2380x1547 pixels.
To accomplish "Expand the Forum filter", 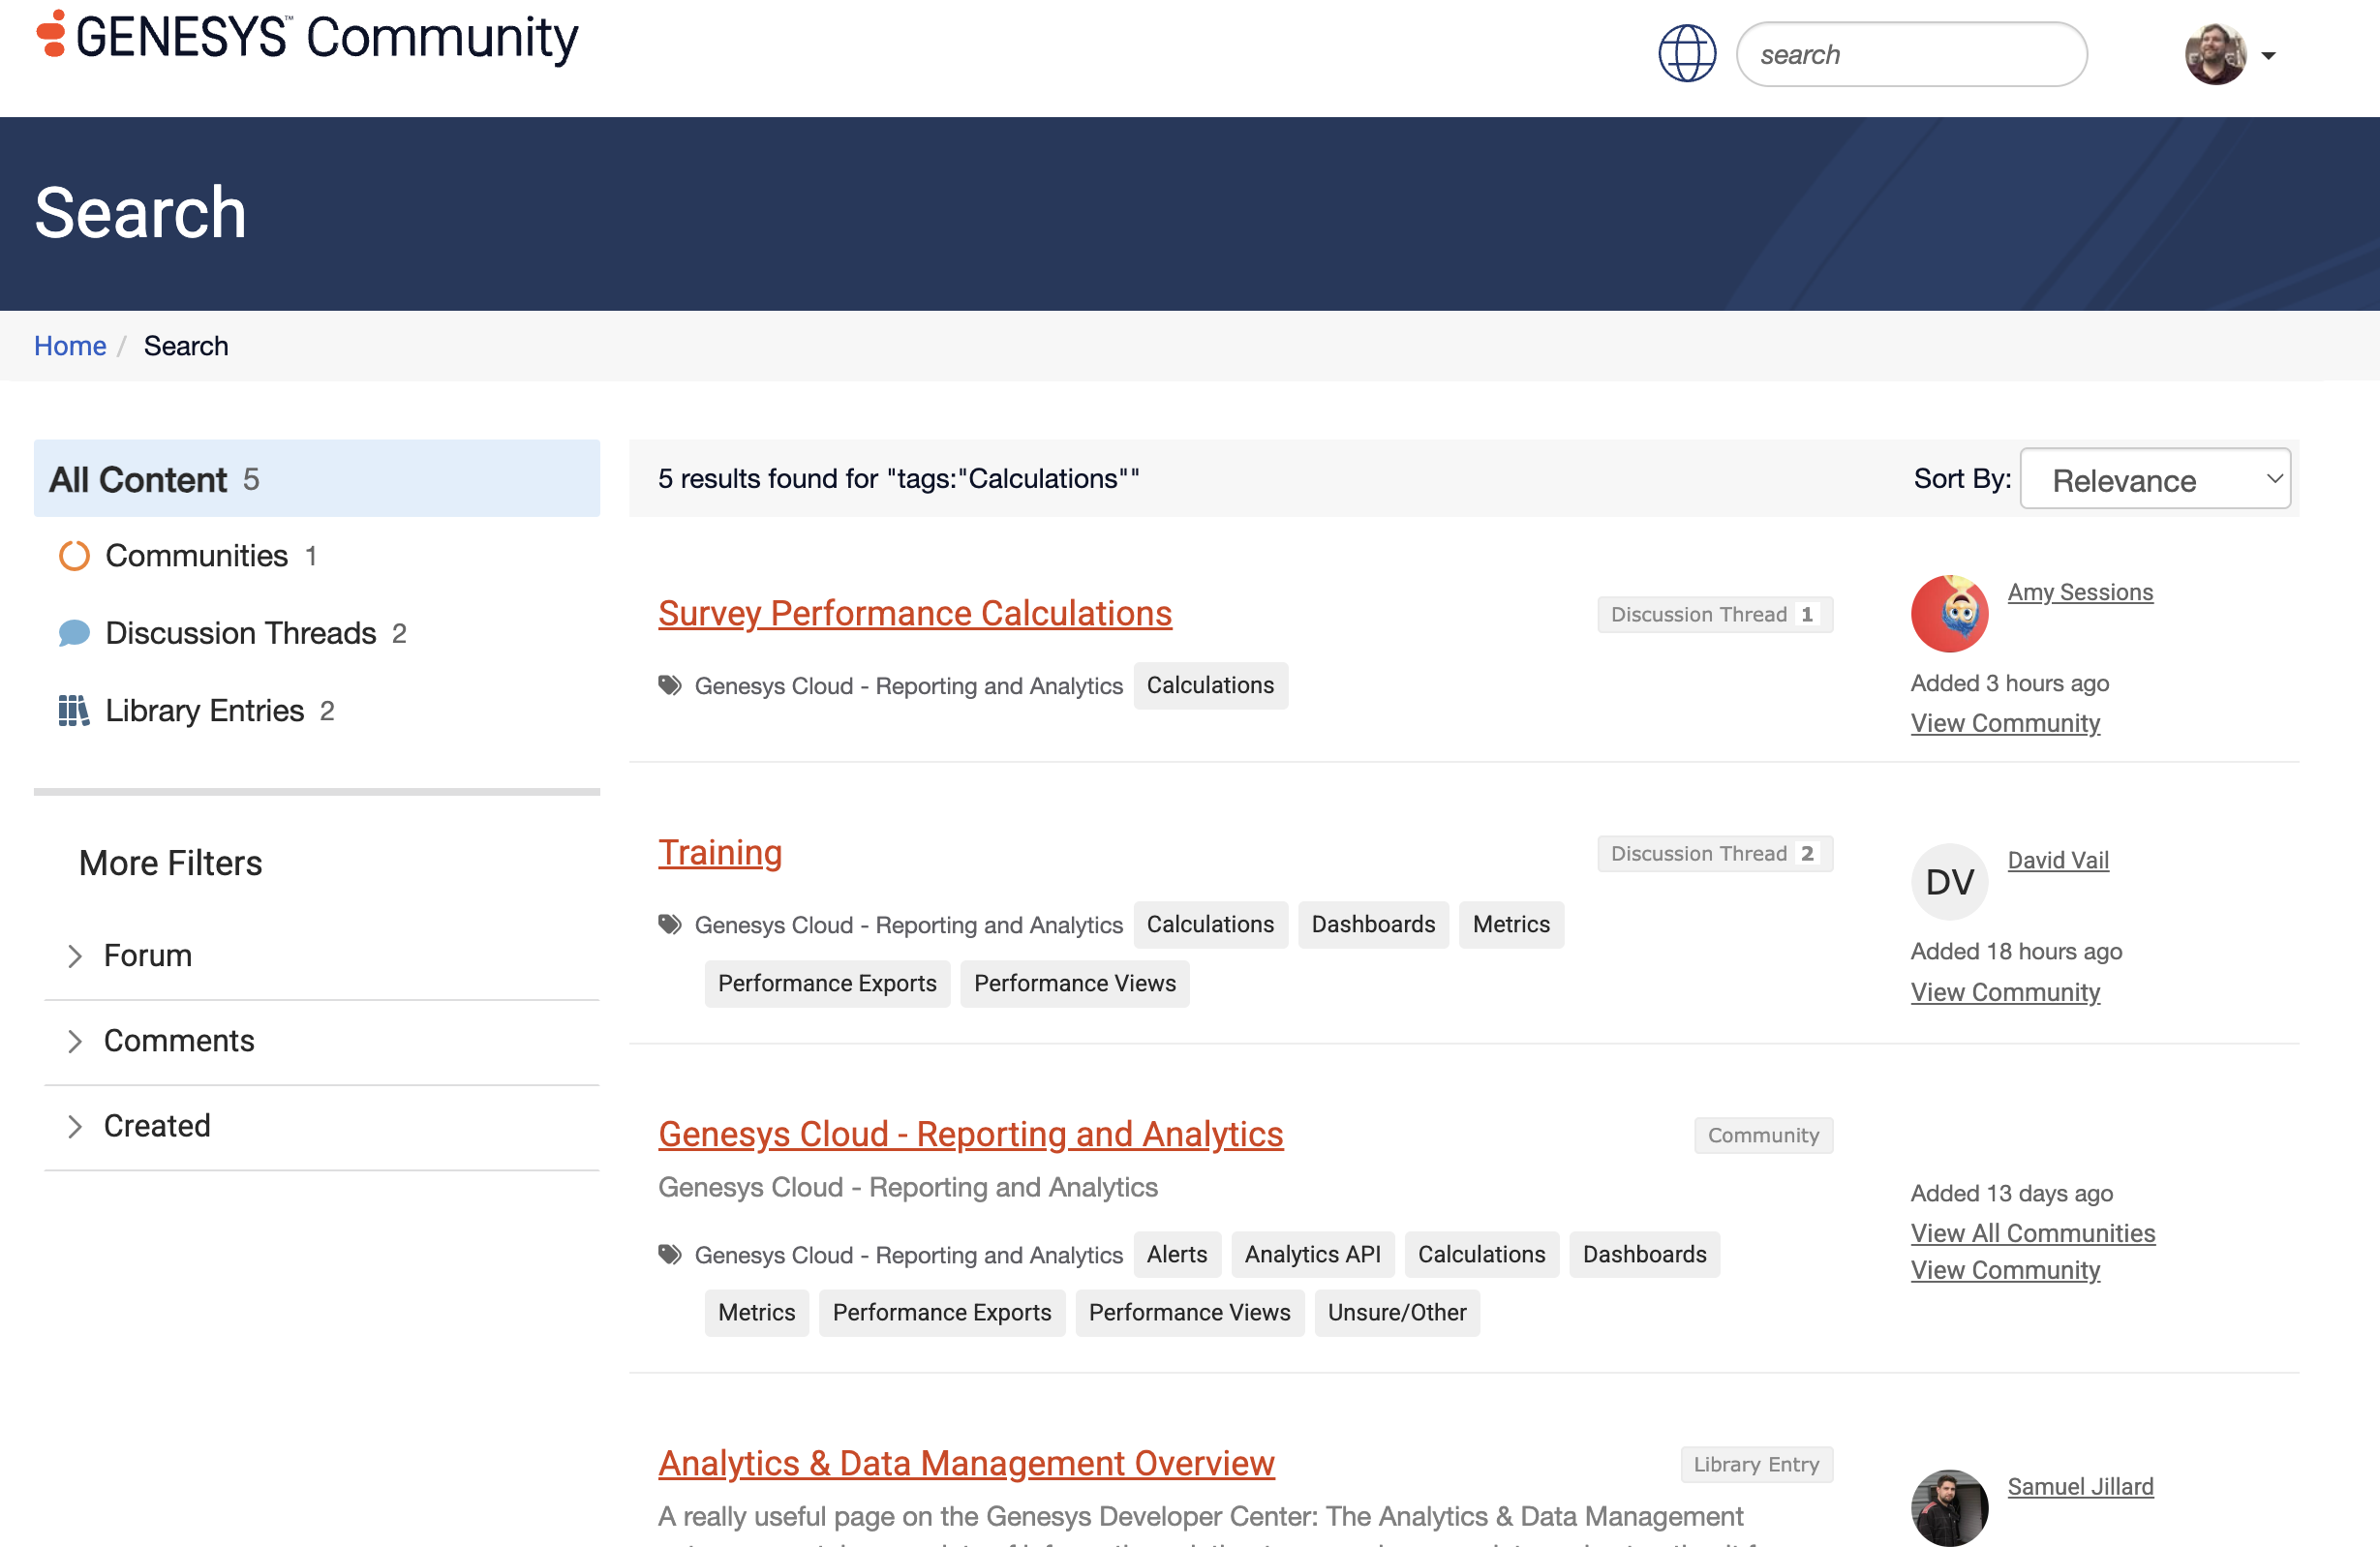I will (x=147, y=956).
